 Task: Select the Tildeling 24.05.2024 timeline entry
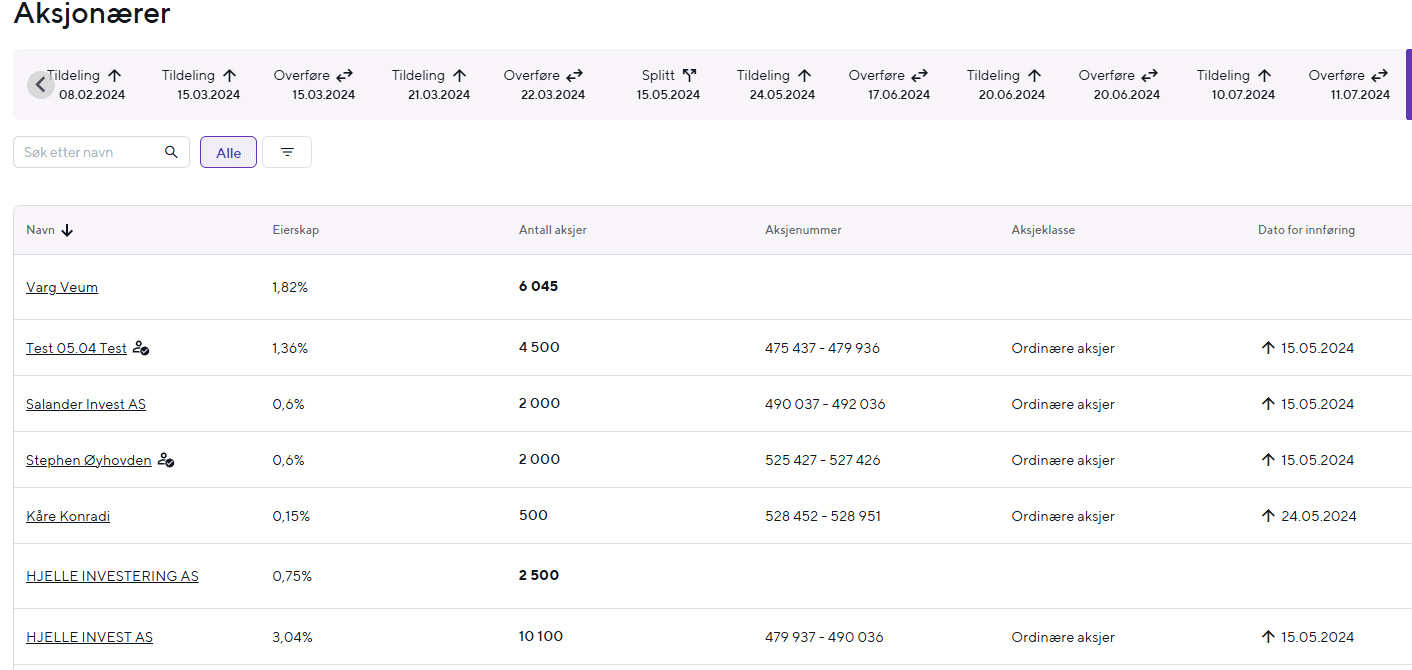[774, 84]
